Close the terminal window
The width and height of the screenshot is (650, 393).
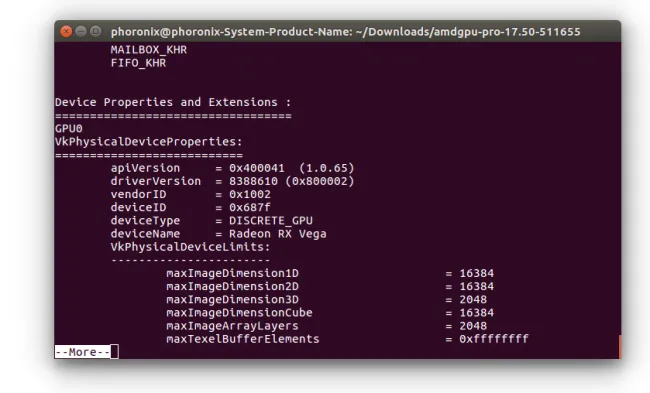[66, 32]
